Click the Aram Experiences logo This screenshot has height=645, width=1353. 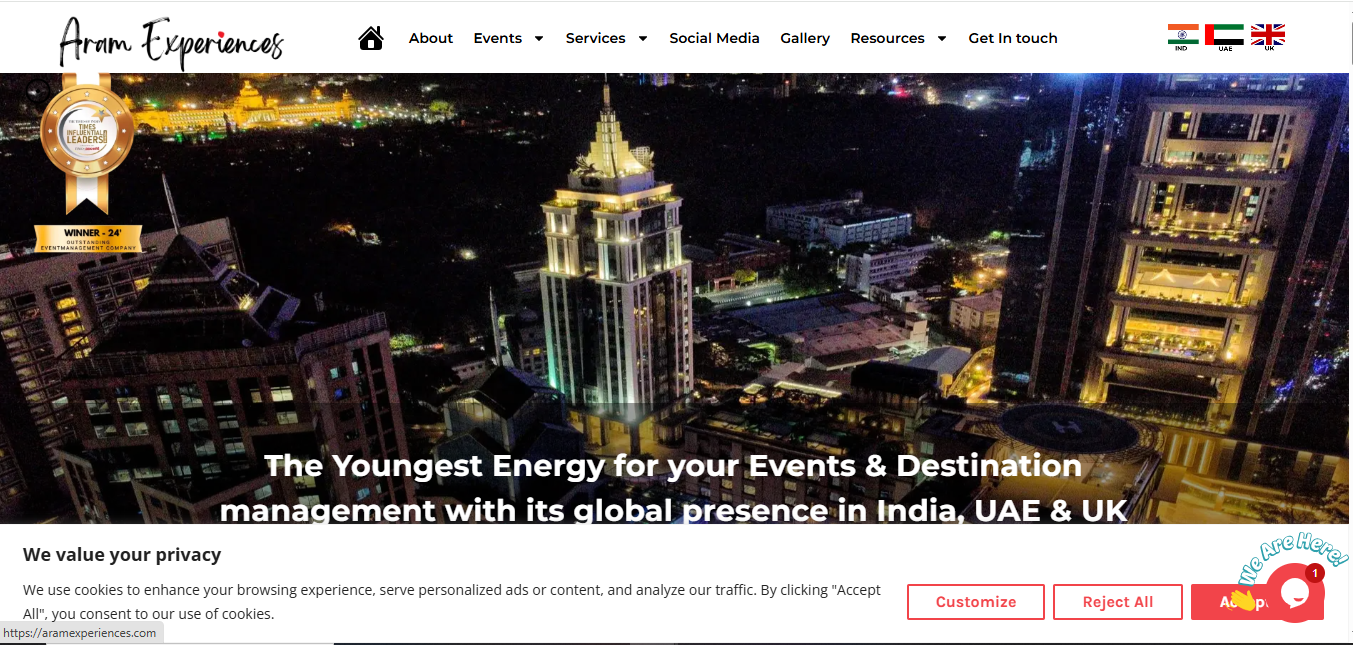tap(171, 41)
